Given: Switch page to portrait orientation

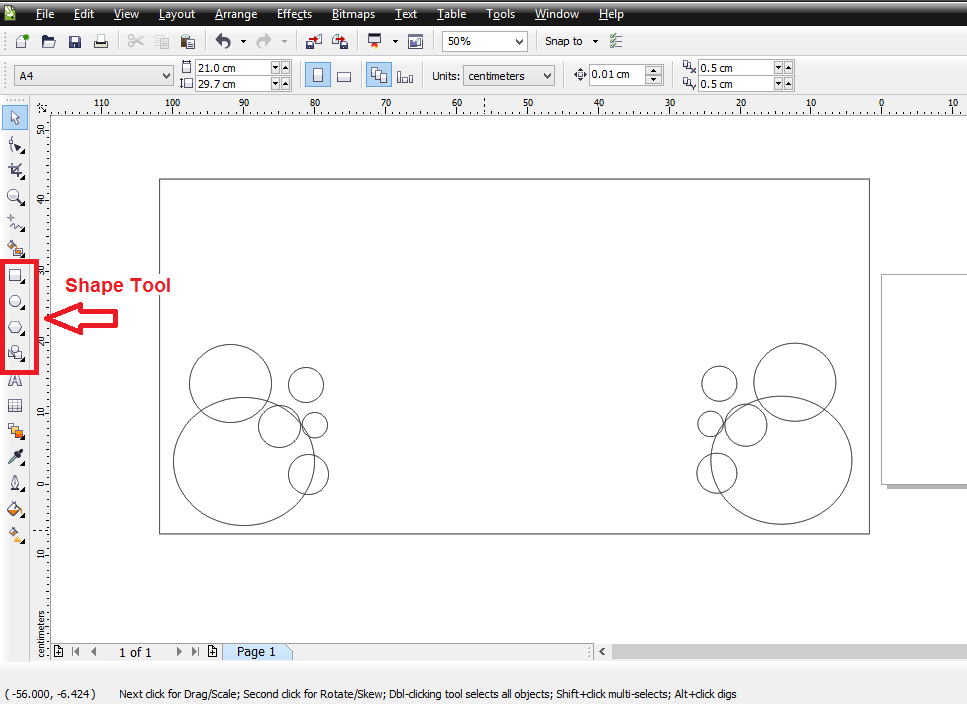Looking at the screenshot, I should (317, 76).
